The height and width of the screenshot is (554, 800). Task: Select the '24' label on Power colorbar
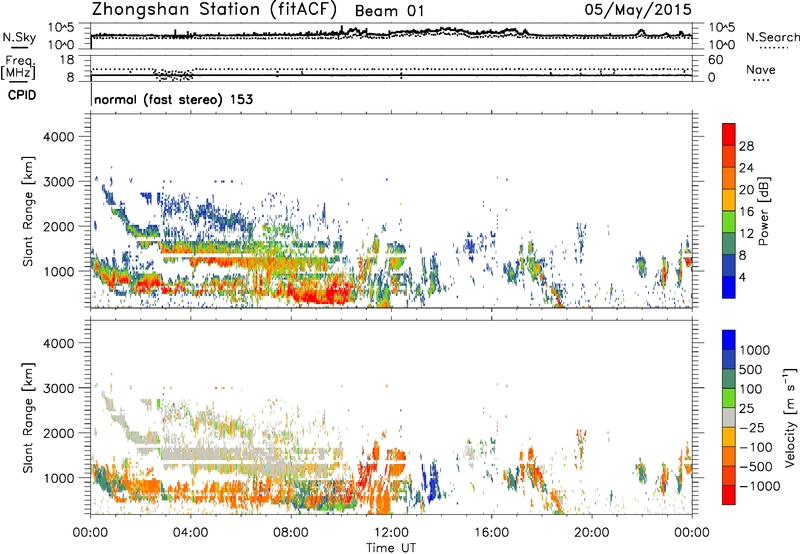point(746,168)
